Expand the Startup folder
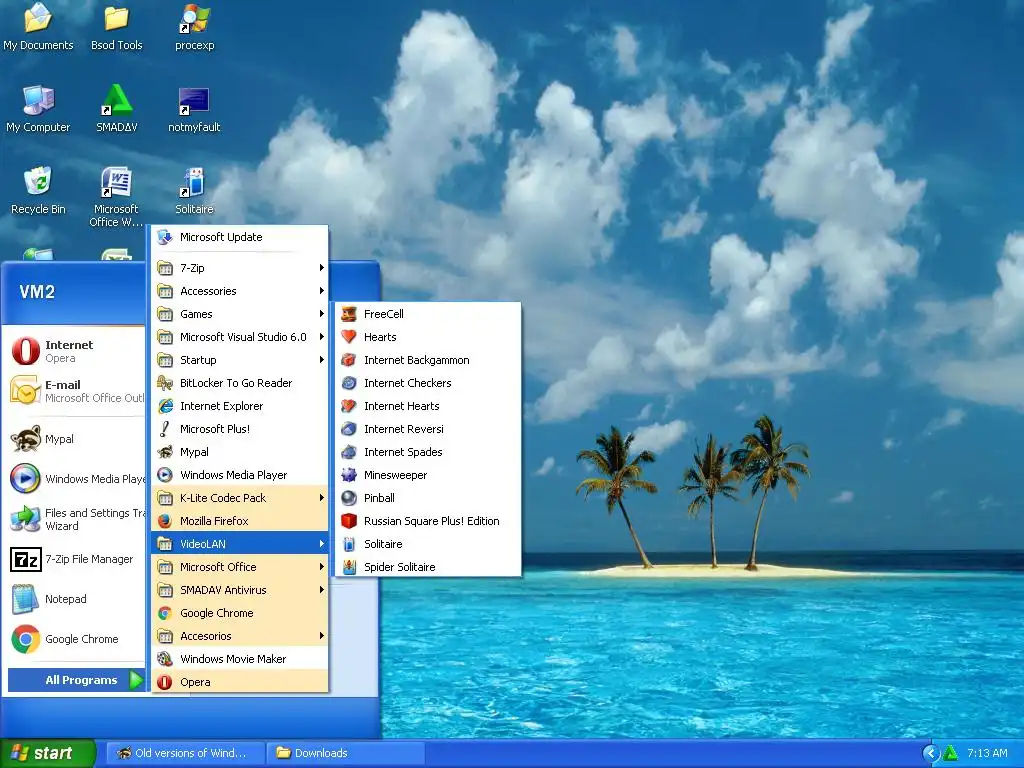 [x=240, y=360]
